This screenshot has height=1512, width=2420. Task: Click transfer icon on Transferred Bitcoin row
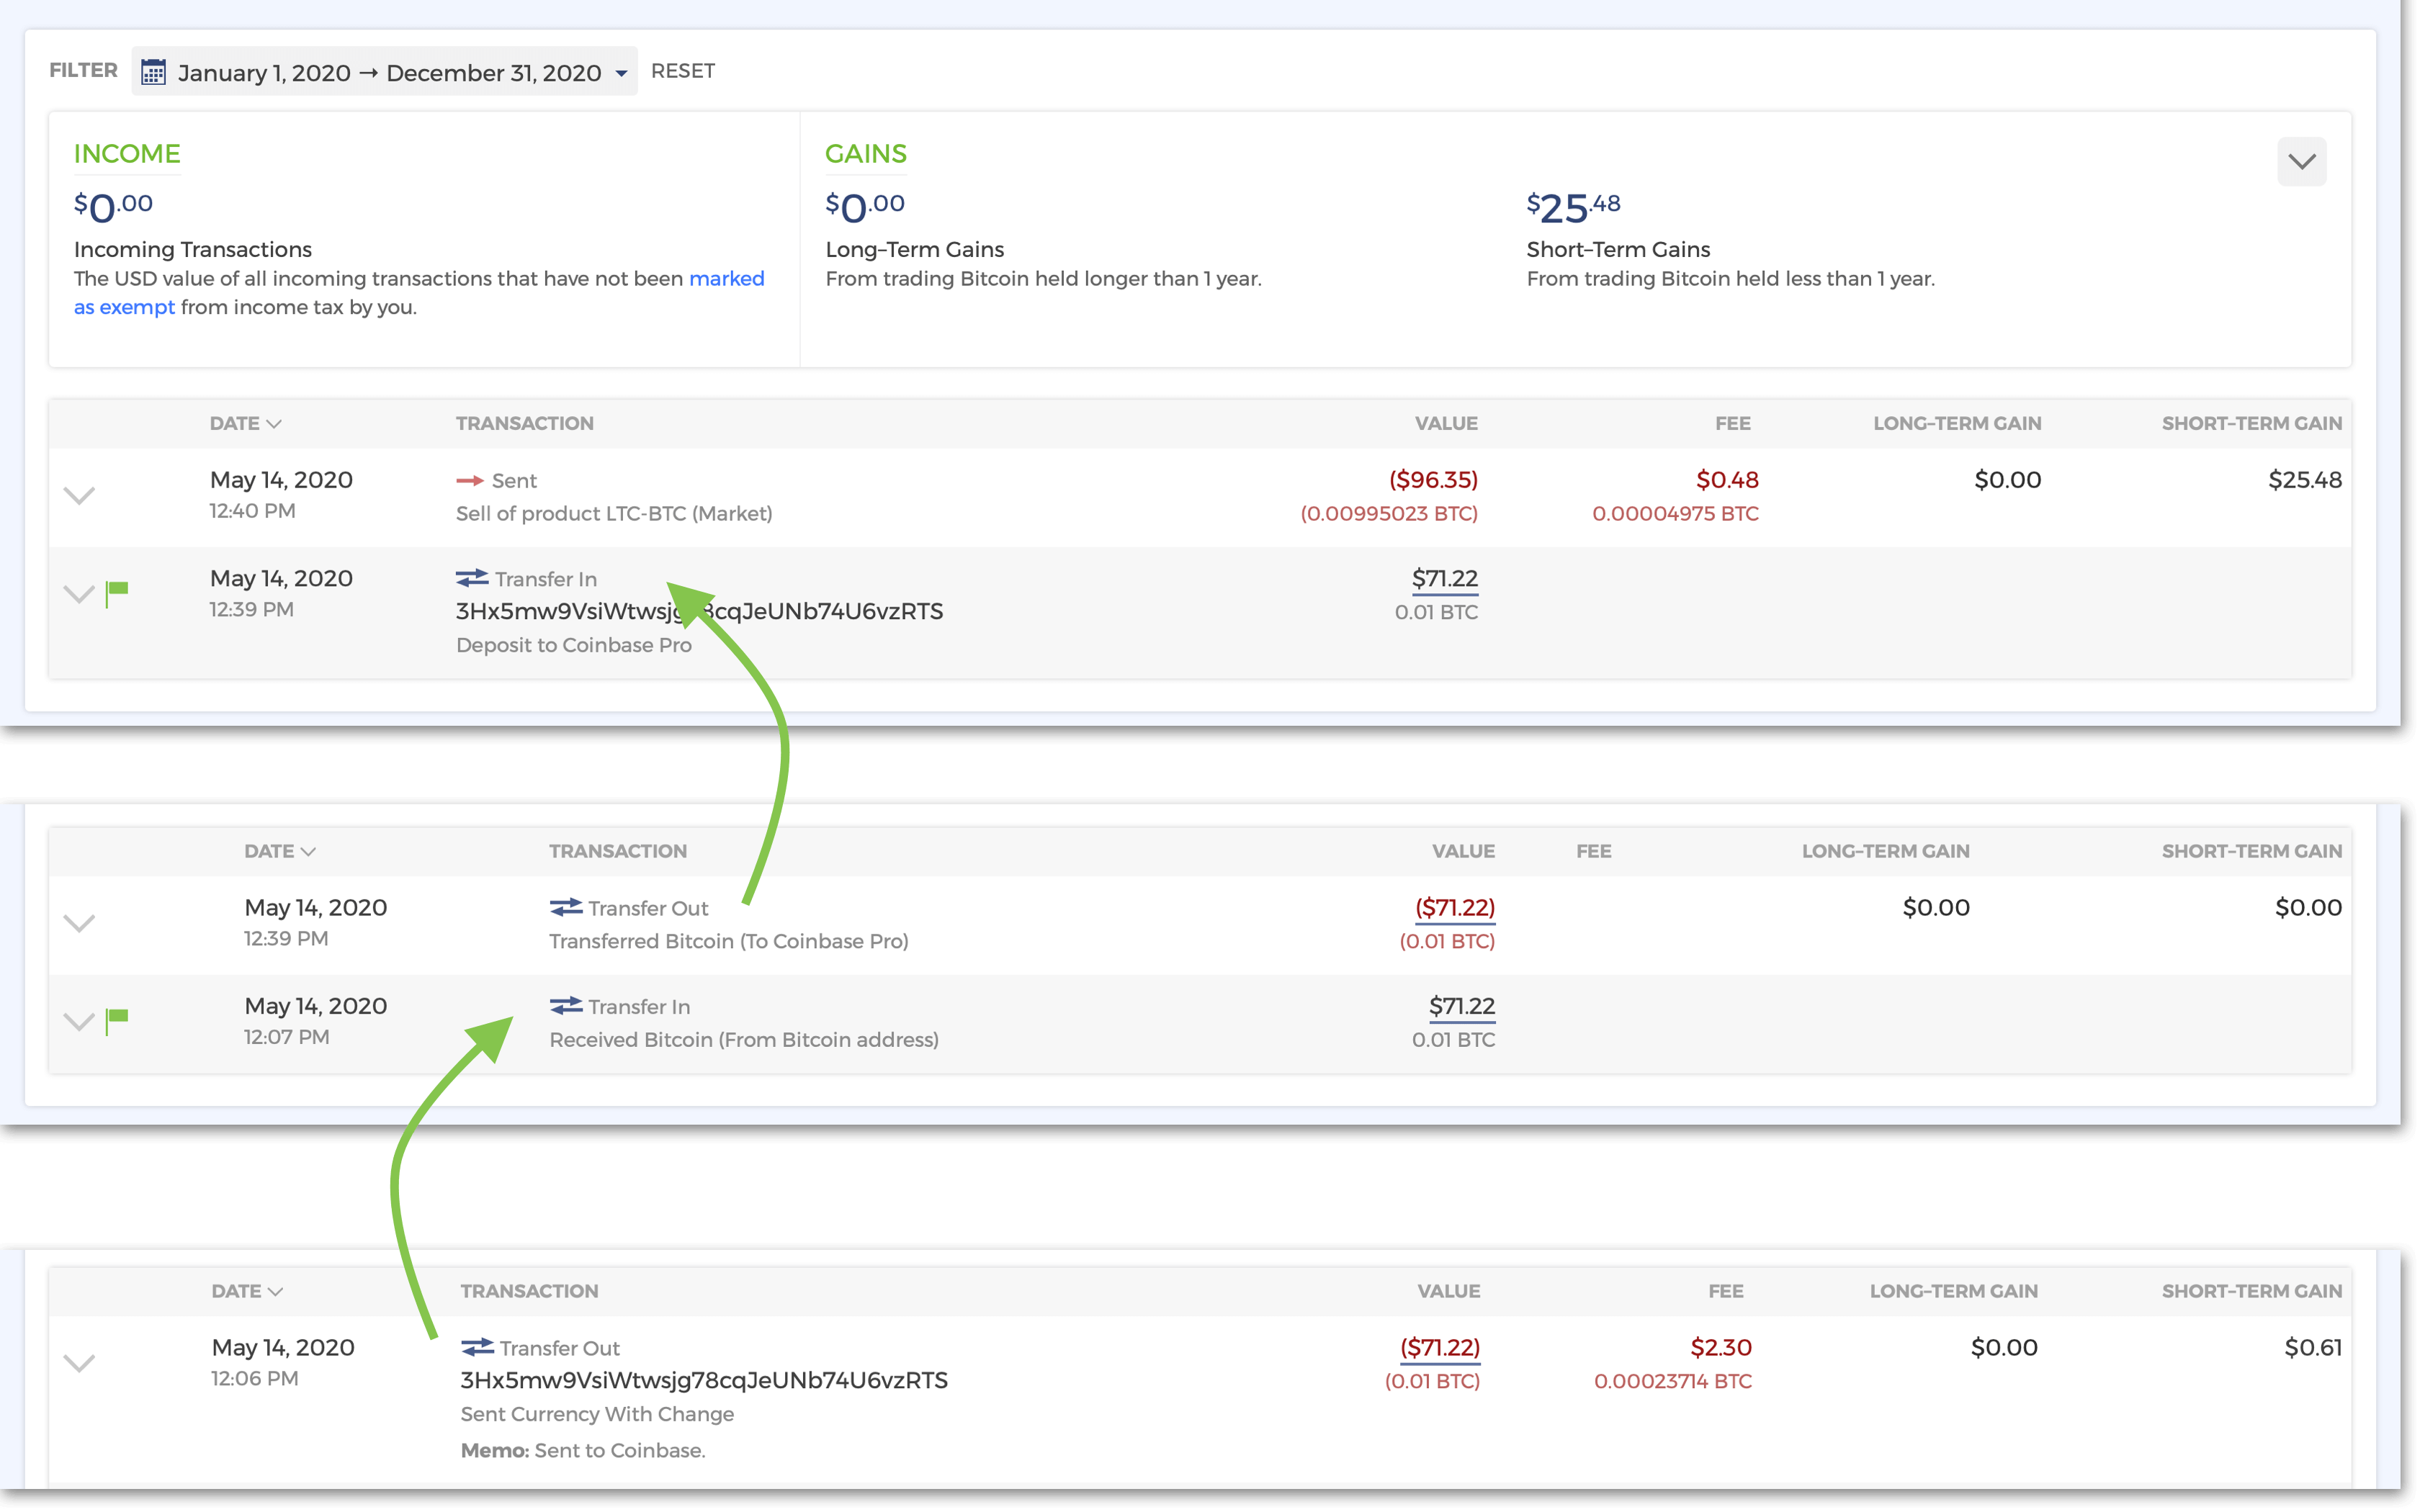point(566,907)
